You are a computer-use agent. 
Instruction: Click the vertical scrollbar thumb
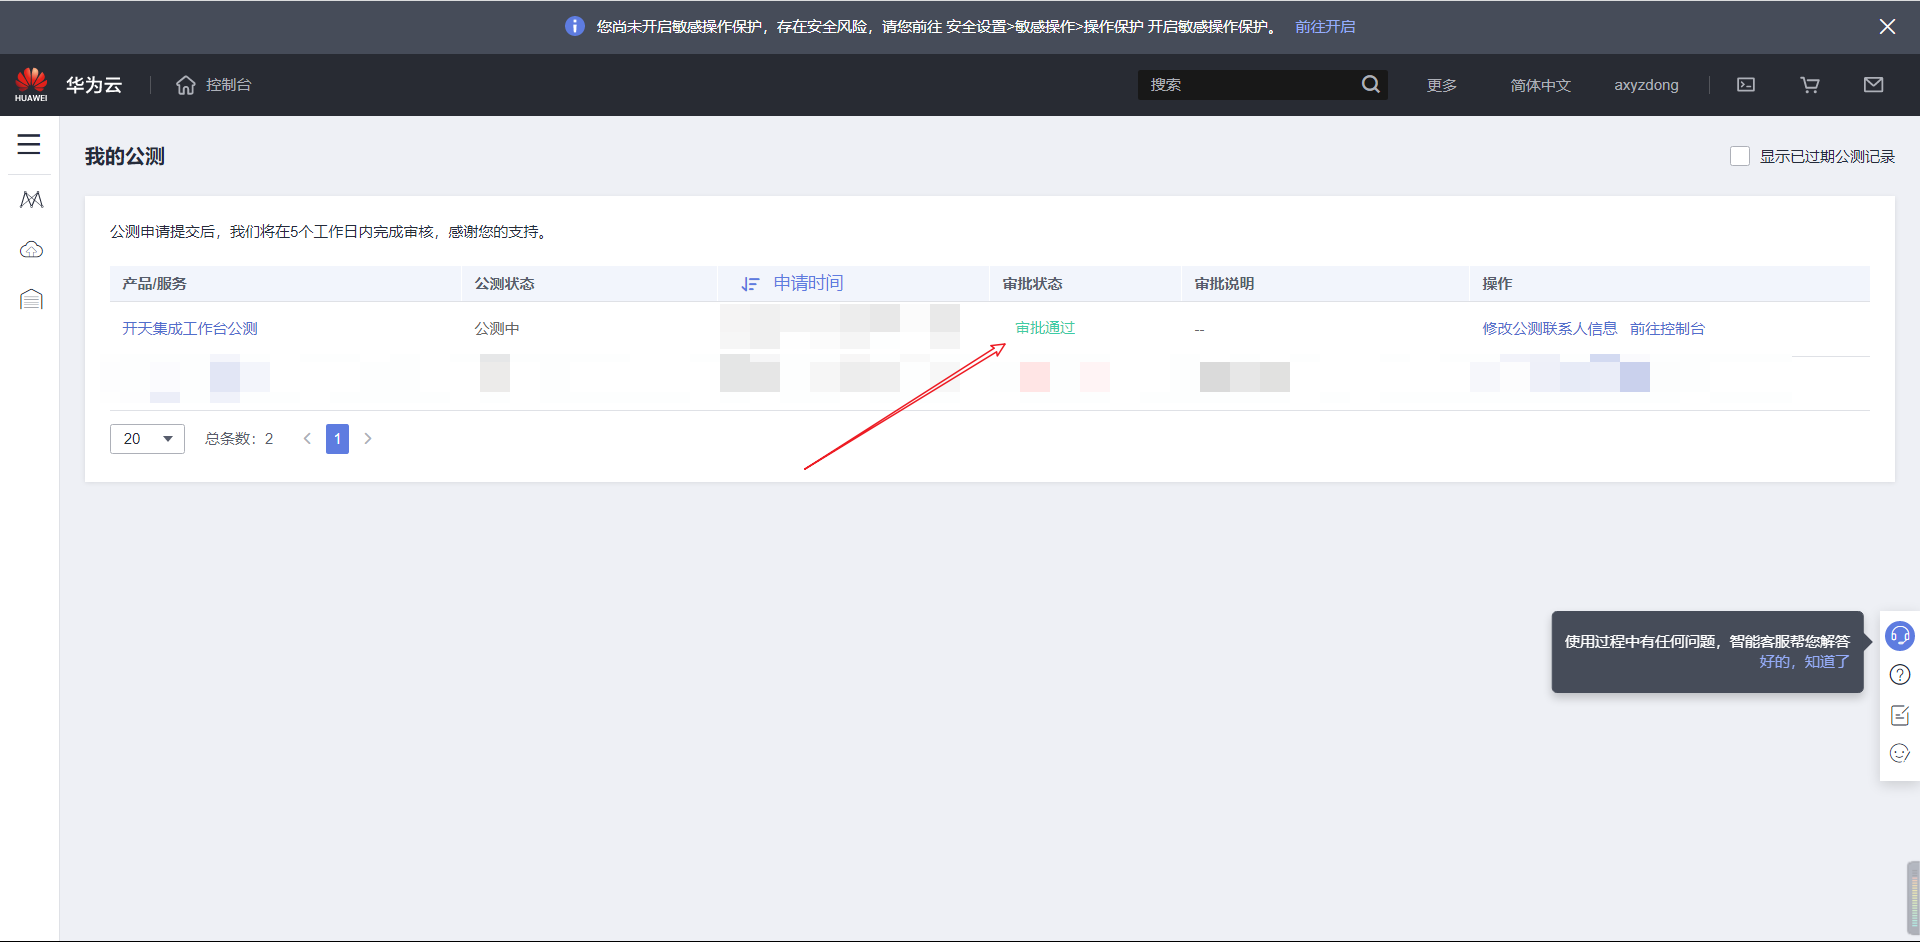point(1913,897)
